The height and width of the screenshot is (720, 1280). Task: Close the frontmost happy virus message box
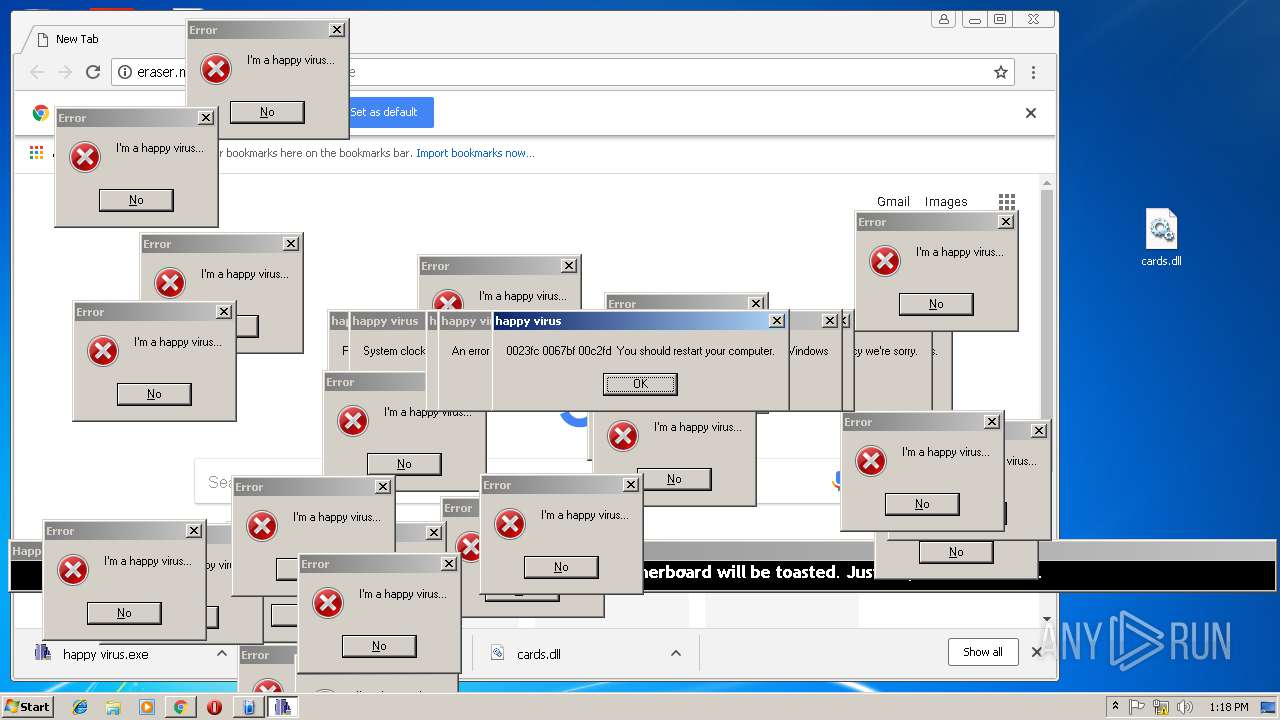[x=777, y=321]
